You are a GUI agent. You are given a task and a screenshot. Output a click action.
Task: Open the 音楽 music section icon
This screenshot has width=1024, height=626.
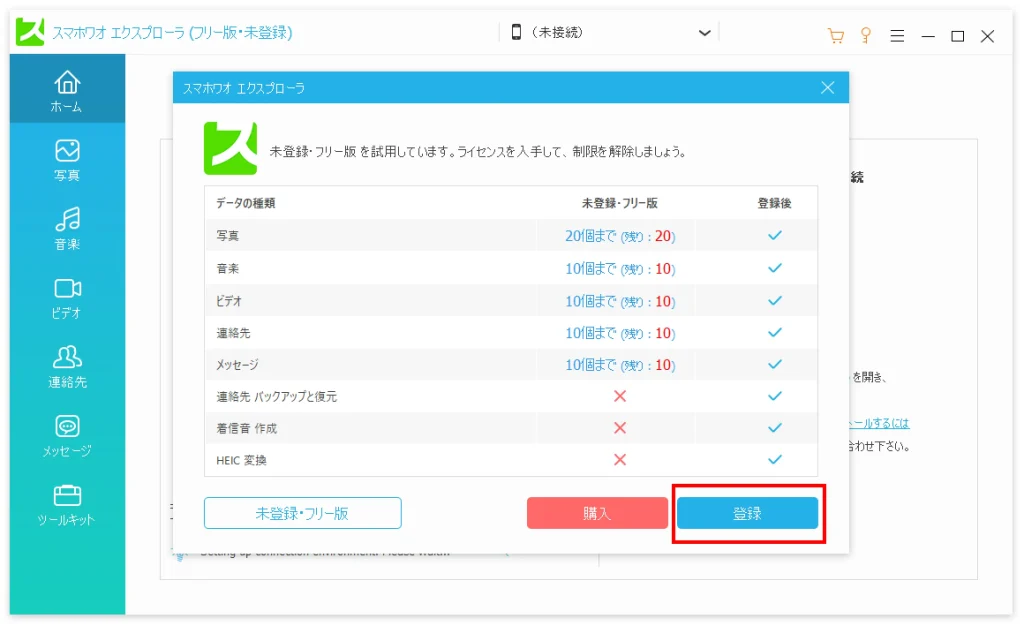[x=67, y=228]
